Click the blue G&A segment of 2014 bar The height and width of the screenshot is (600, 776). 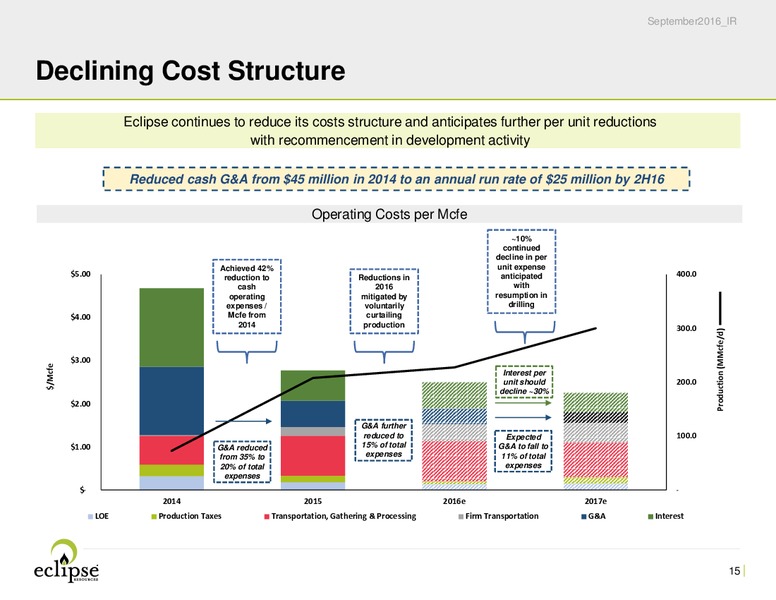click(x=172, y=401)
